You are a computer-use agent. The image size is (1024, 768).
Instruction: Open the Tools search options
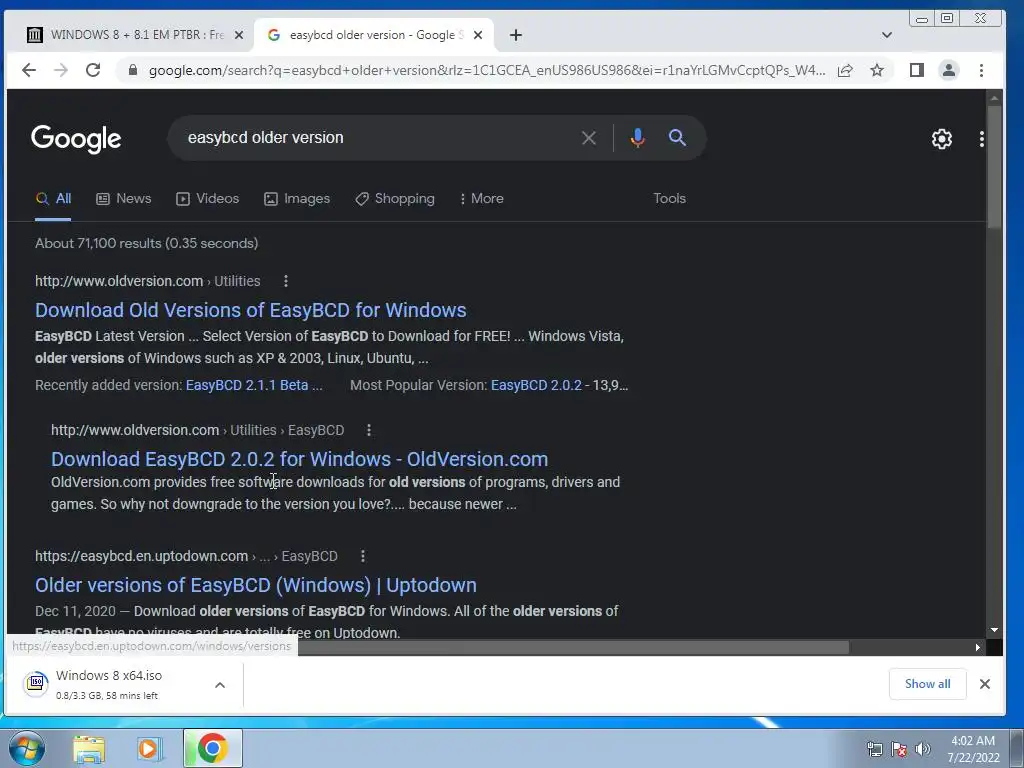(669, 199)
